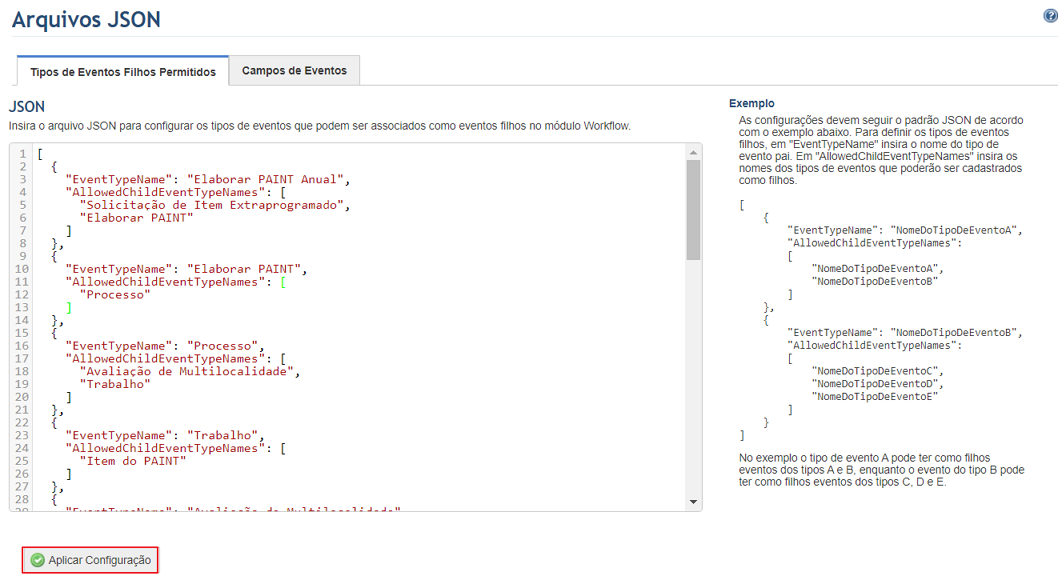Screen dimensions: 1062x584
Task: Click the "Exemplo" heading
Action: [x=752, y=103]
